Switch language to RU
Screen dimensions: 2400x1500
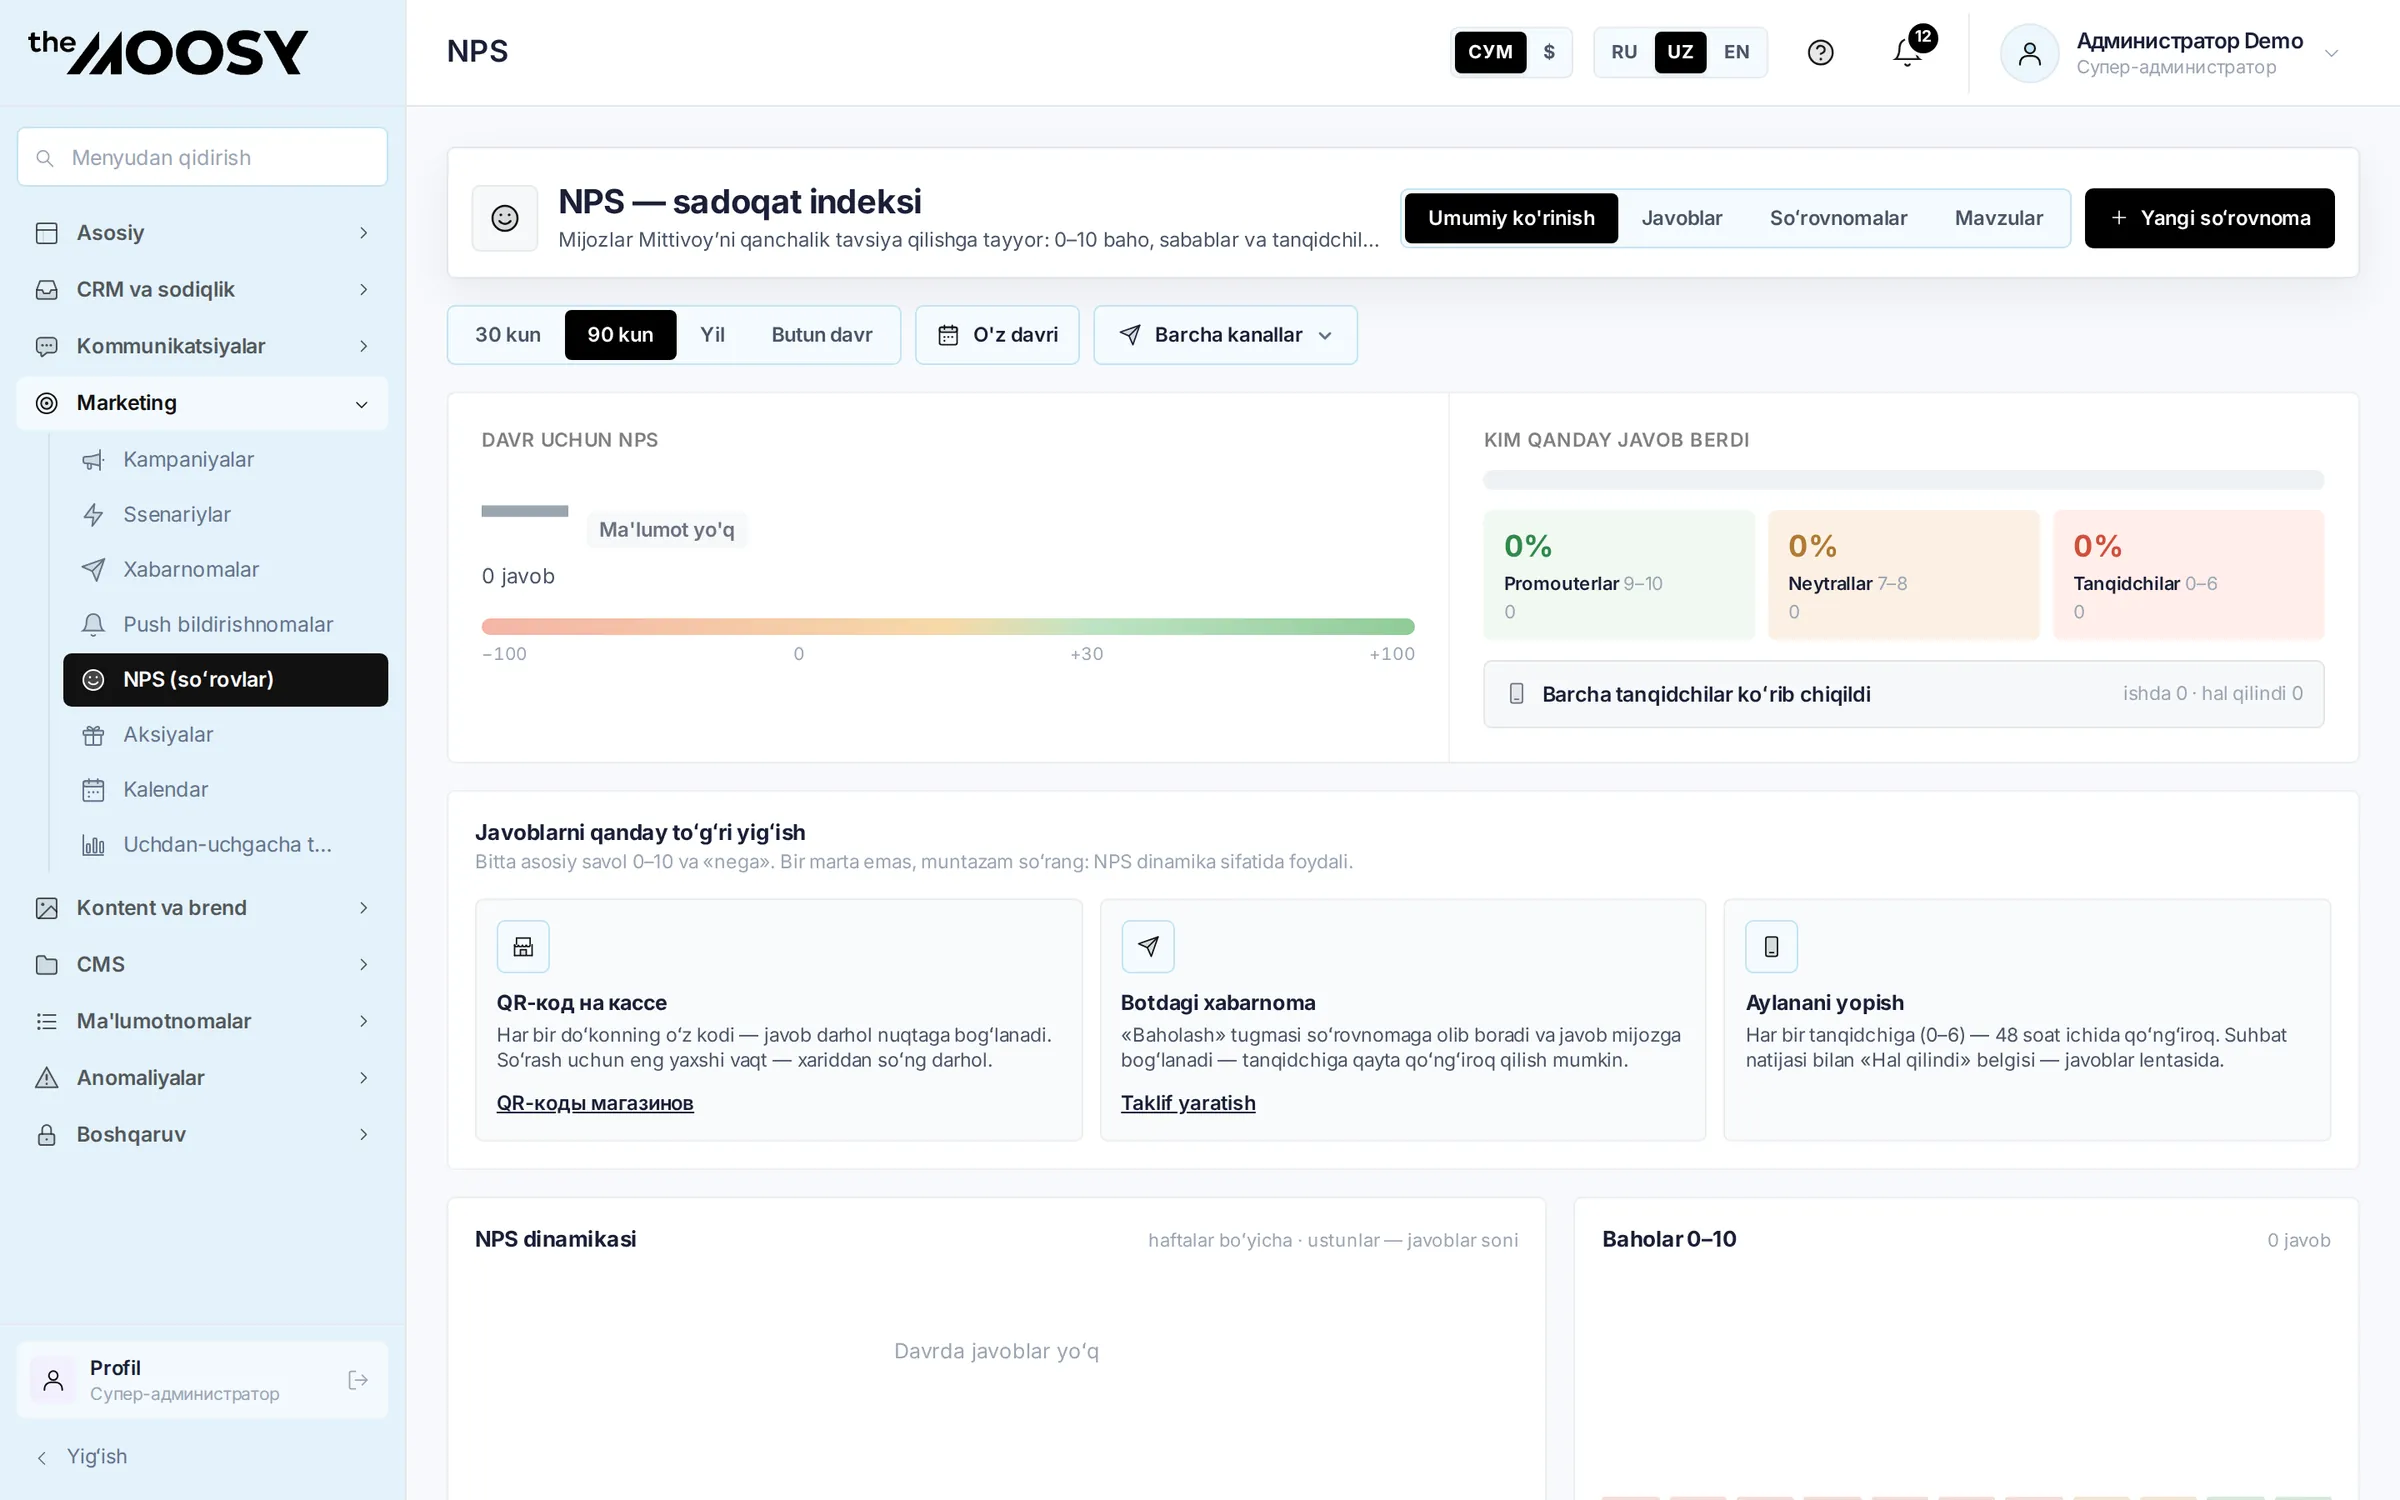coord(1624,52)
